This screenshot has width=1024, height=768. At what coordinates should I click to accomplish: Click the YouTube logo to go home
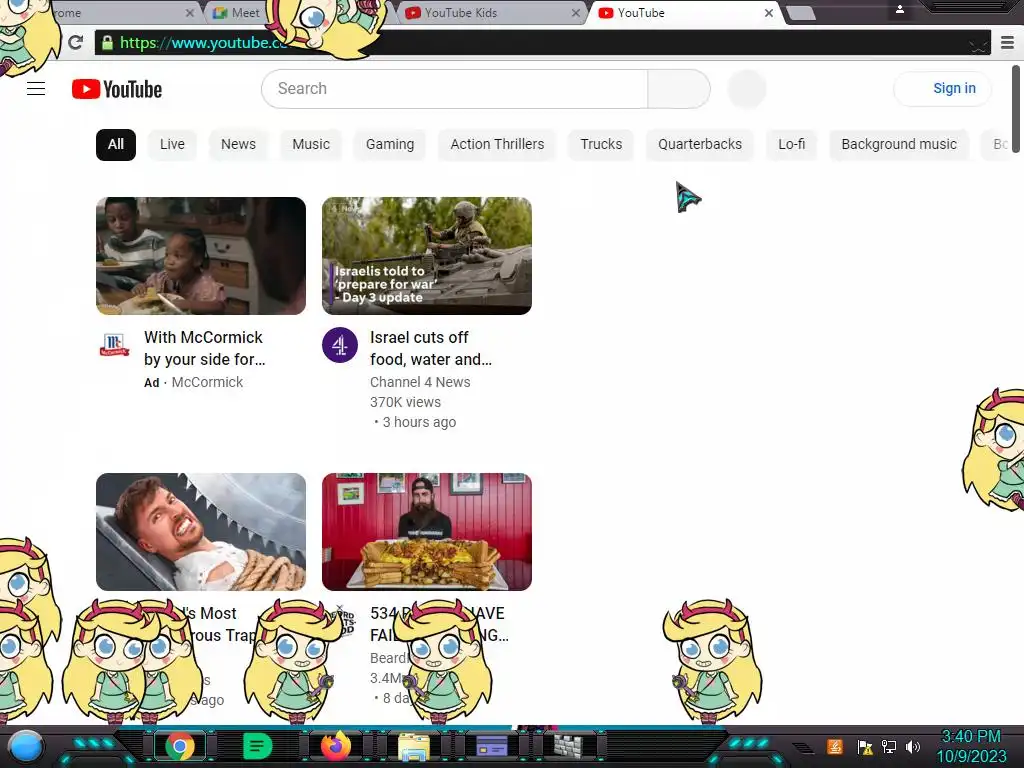click(117, 89)
